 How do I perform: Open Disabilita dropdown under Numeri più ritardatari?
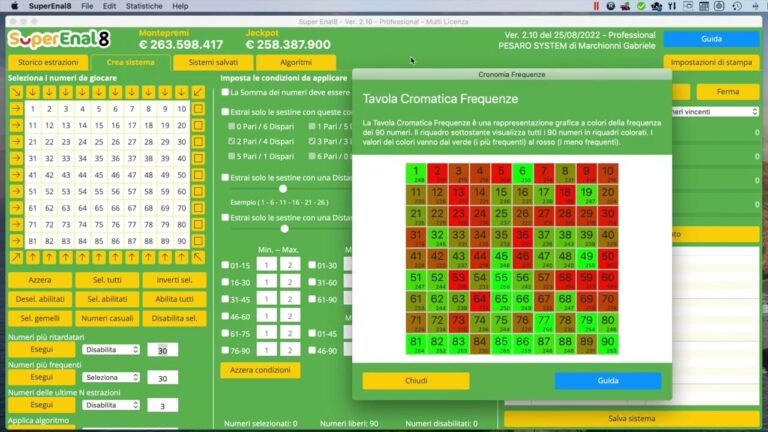tap(111, 349)
